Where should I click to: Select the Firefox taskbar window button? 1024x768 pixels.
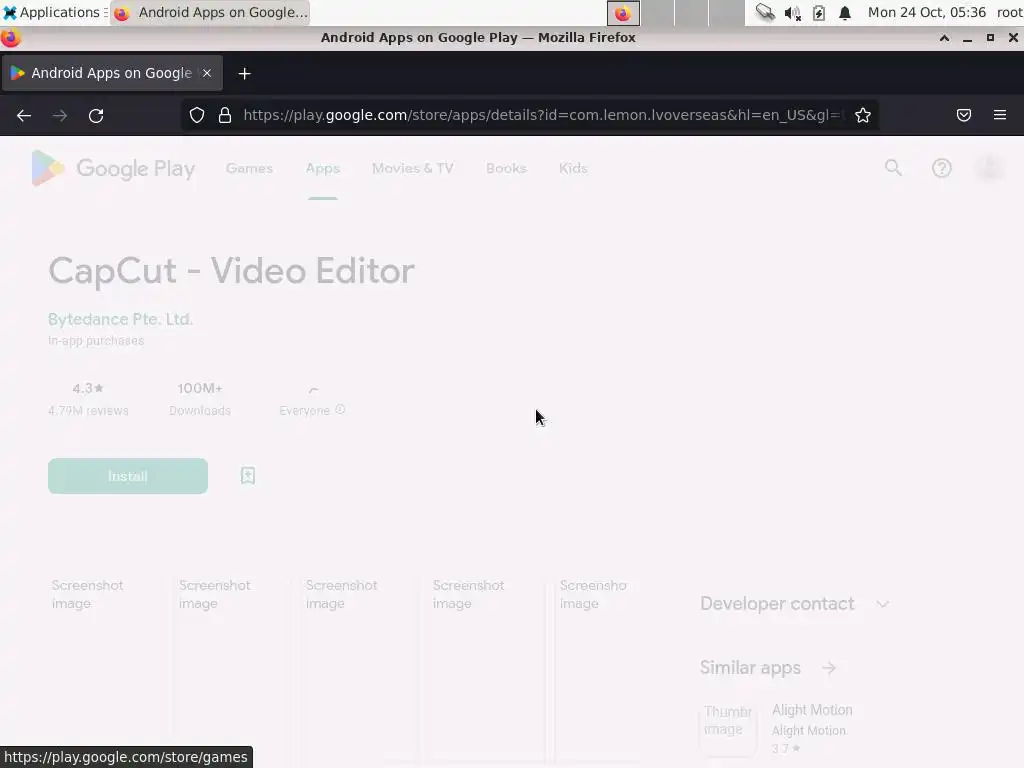[x=210, y=12]
